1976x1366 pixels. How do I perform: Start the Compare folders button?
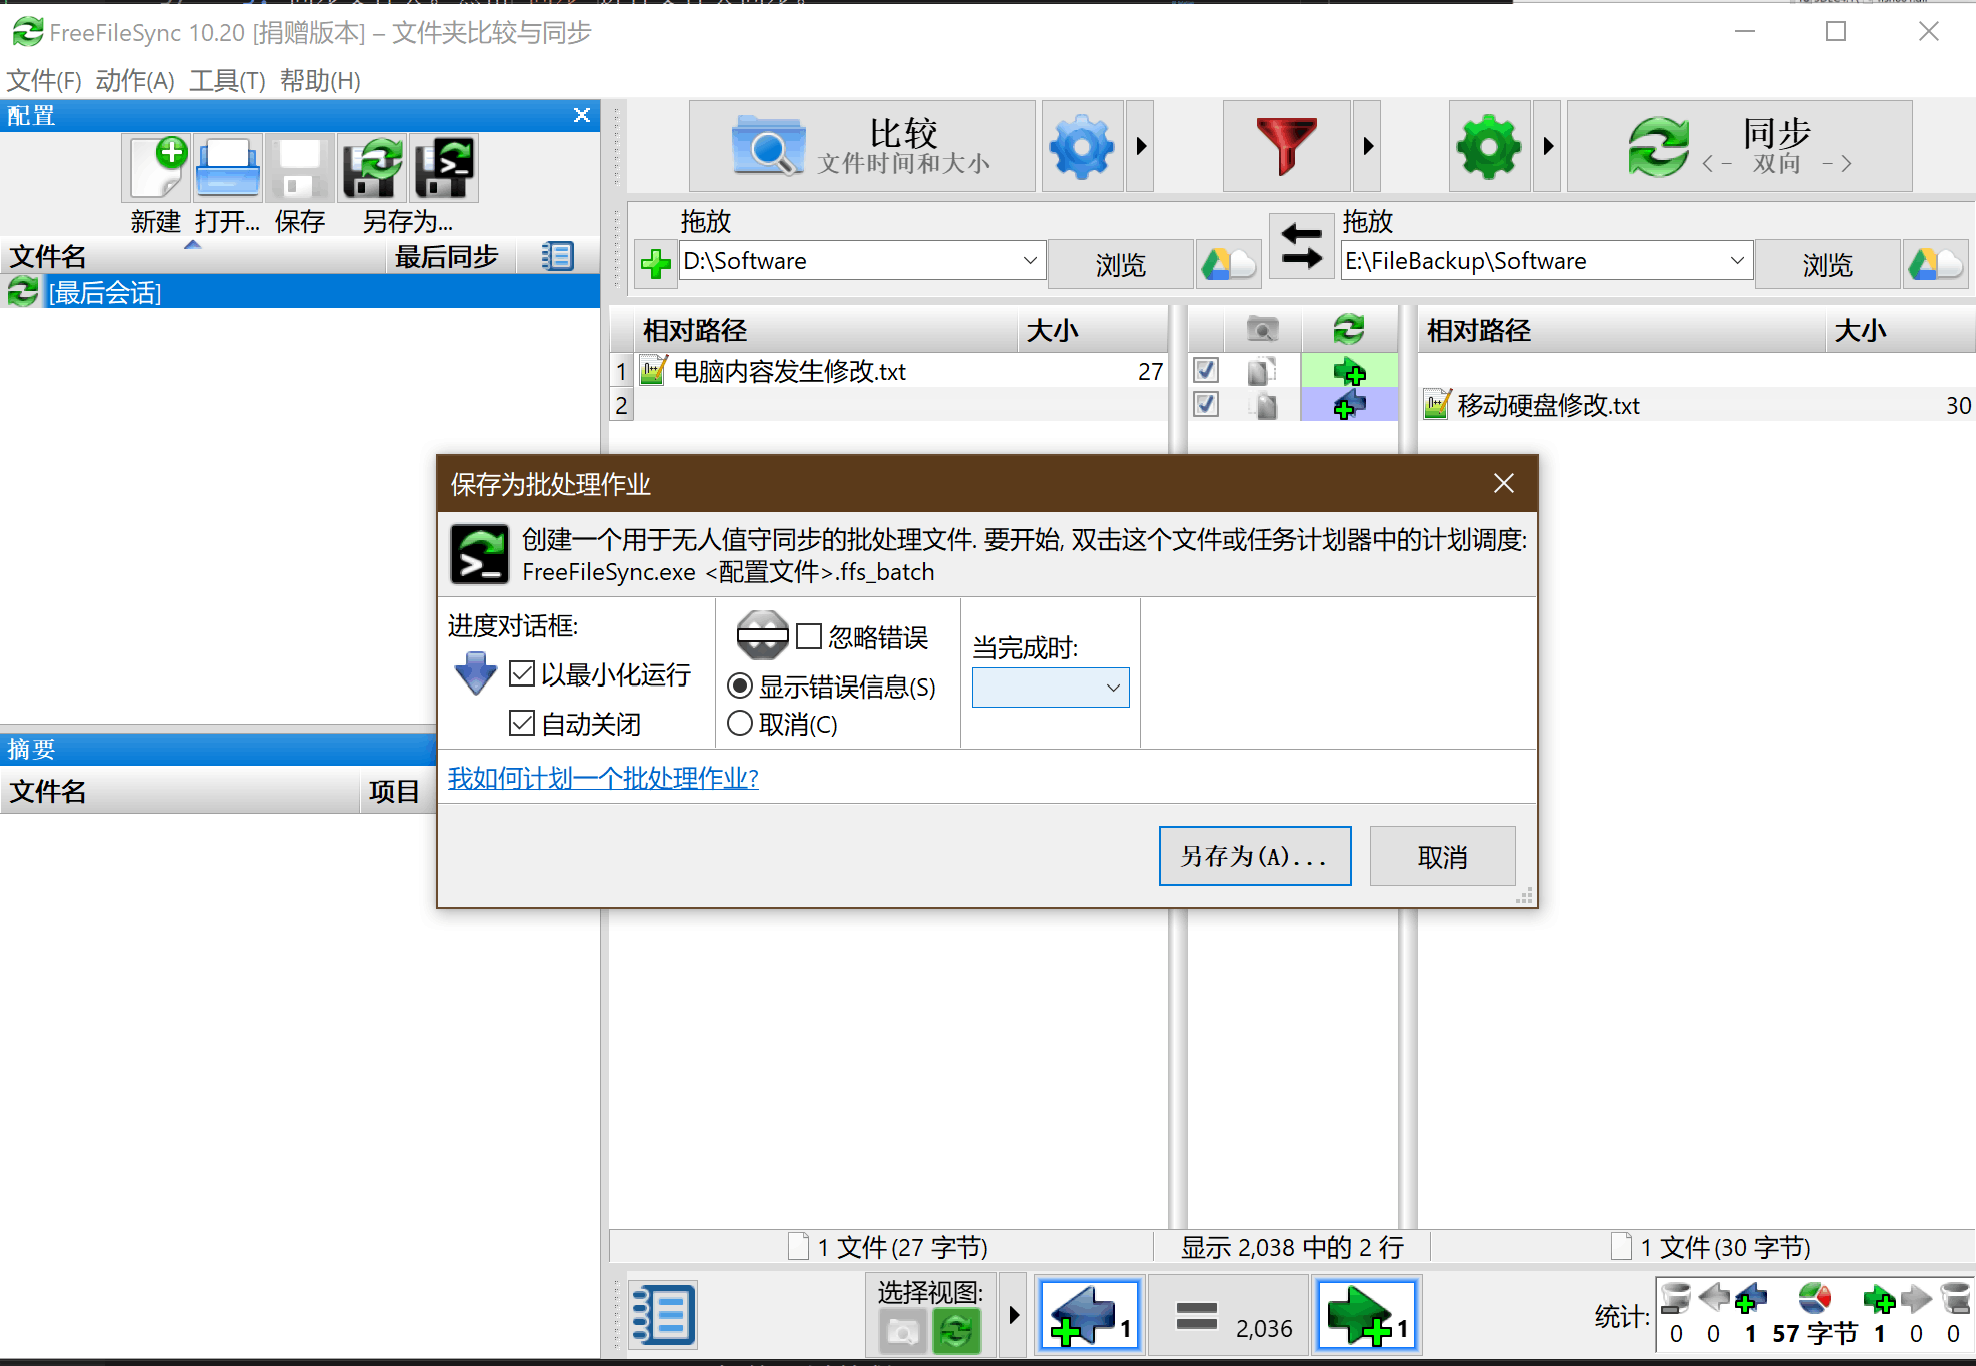[862, 146]
